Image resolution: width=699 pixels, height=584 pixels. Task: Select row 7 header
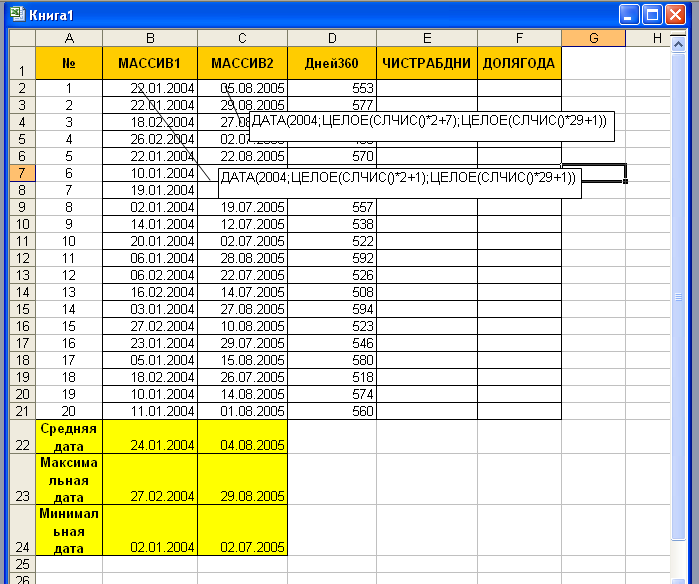(x=22, y=173)
